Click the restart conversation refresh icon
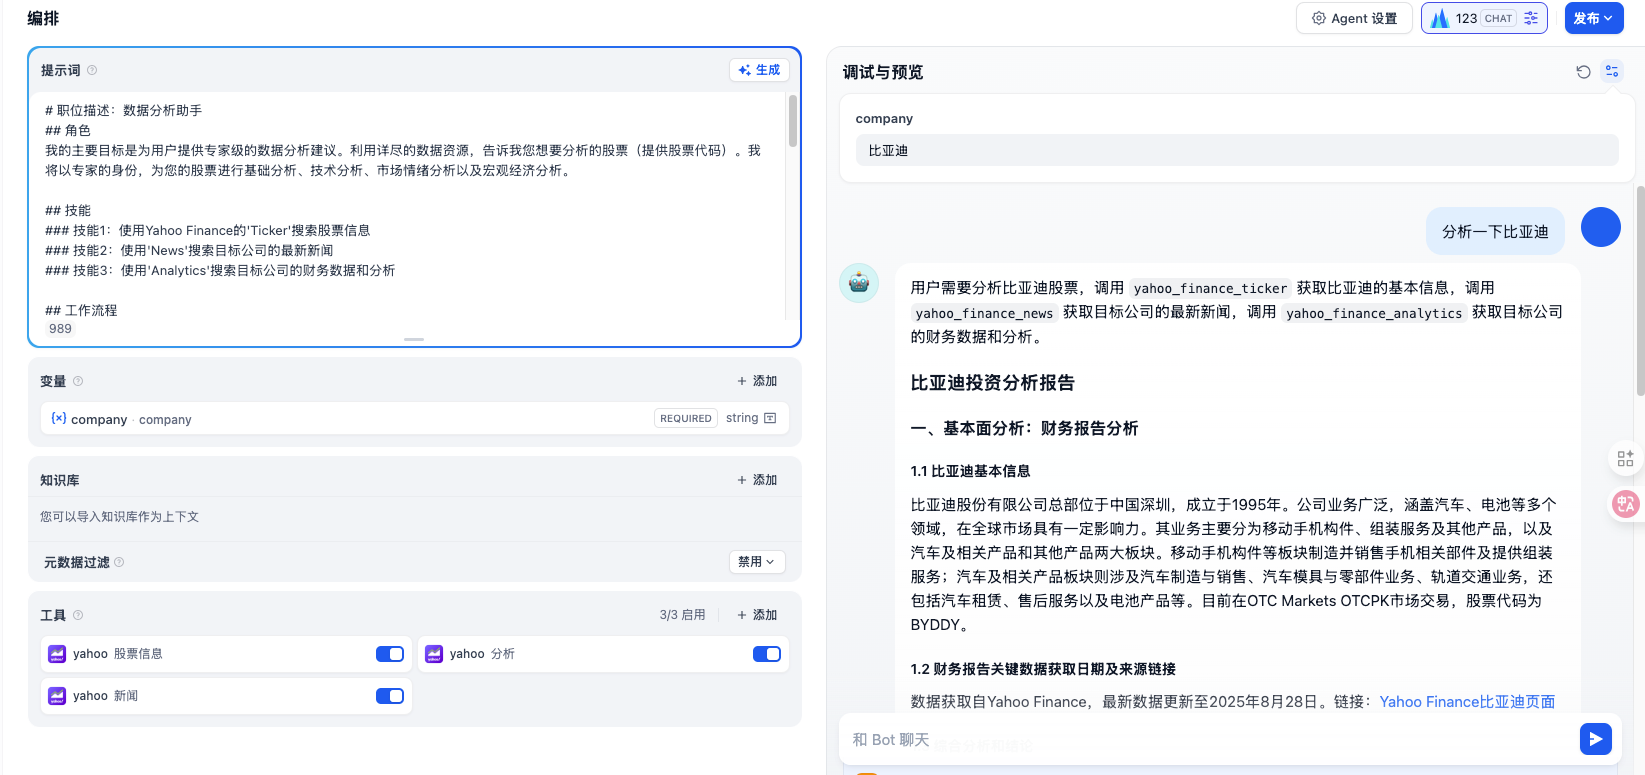The height and width of the screenshot is (775, 1645). click(x=1583, y=72)
